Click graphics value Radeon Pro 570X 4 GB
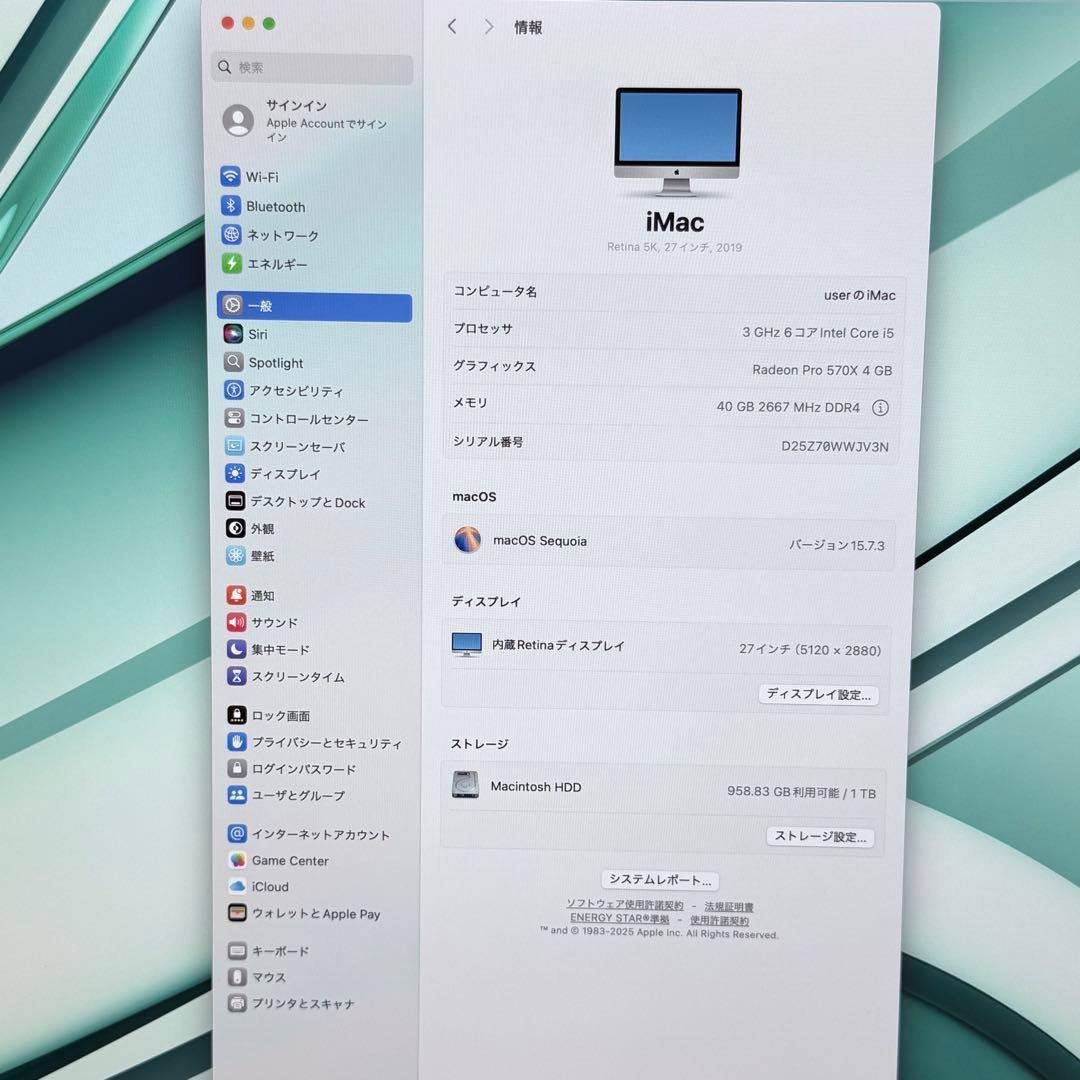The height and width of the screenshot is (1080, 1080). click(822, 370)
